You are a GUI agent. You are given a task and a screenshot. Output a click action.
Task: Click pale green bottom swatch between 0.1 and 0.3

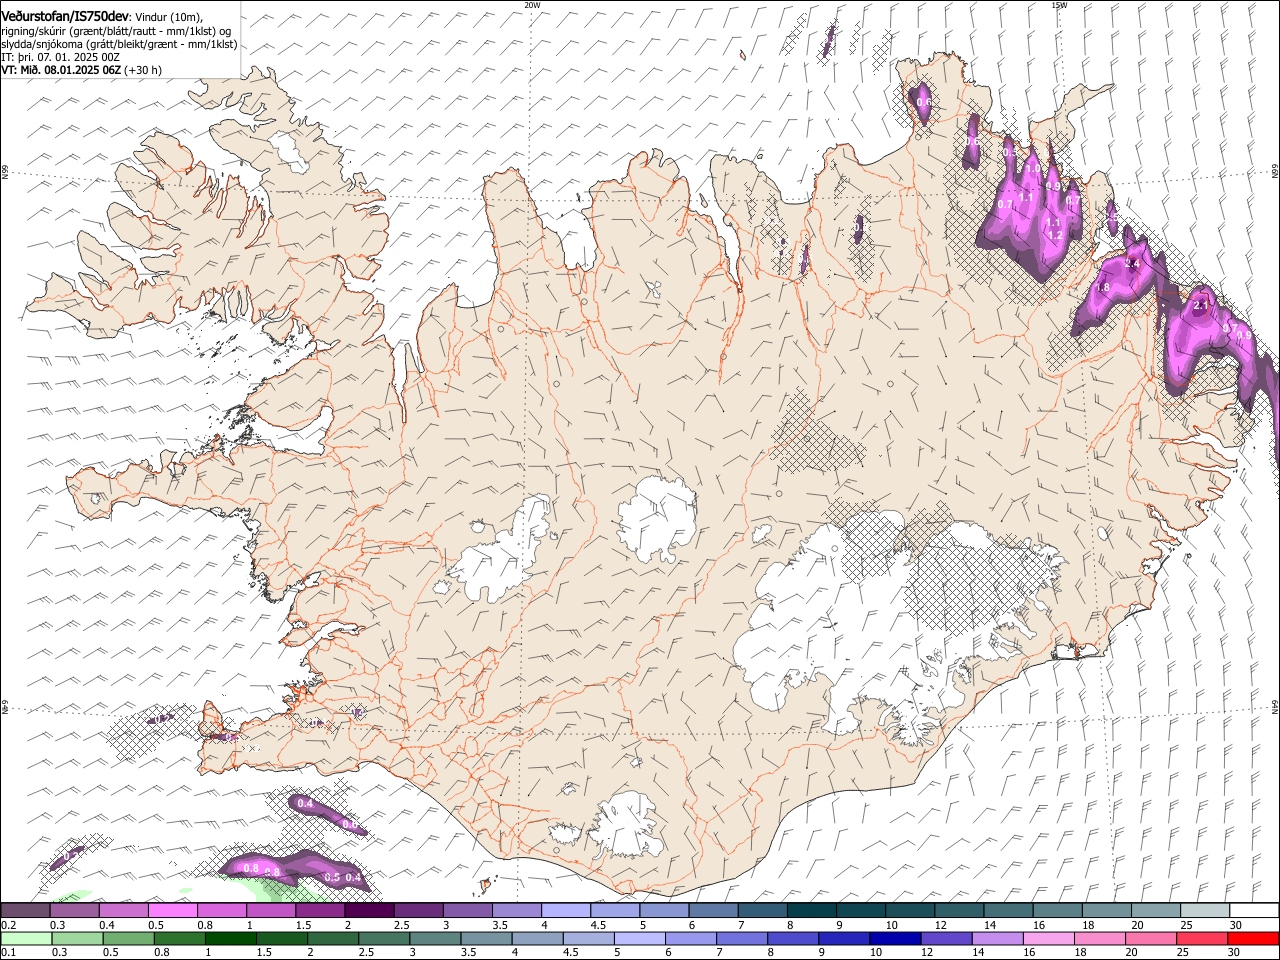25,939
